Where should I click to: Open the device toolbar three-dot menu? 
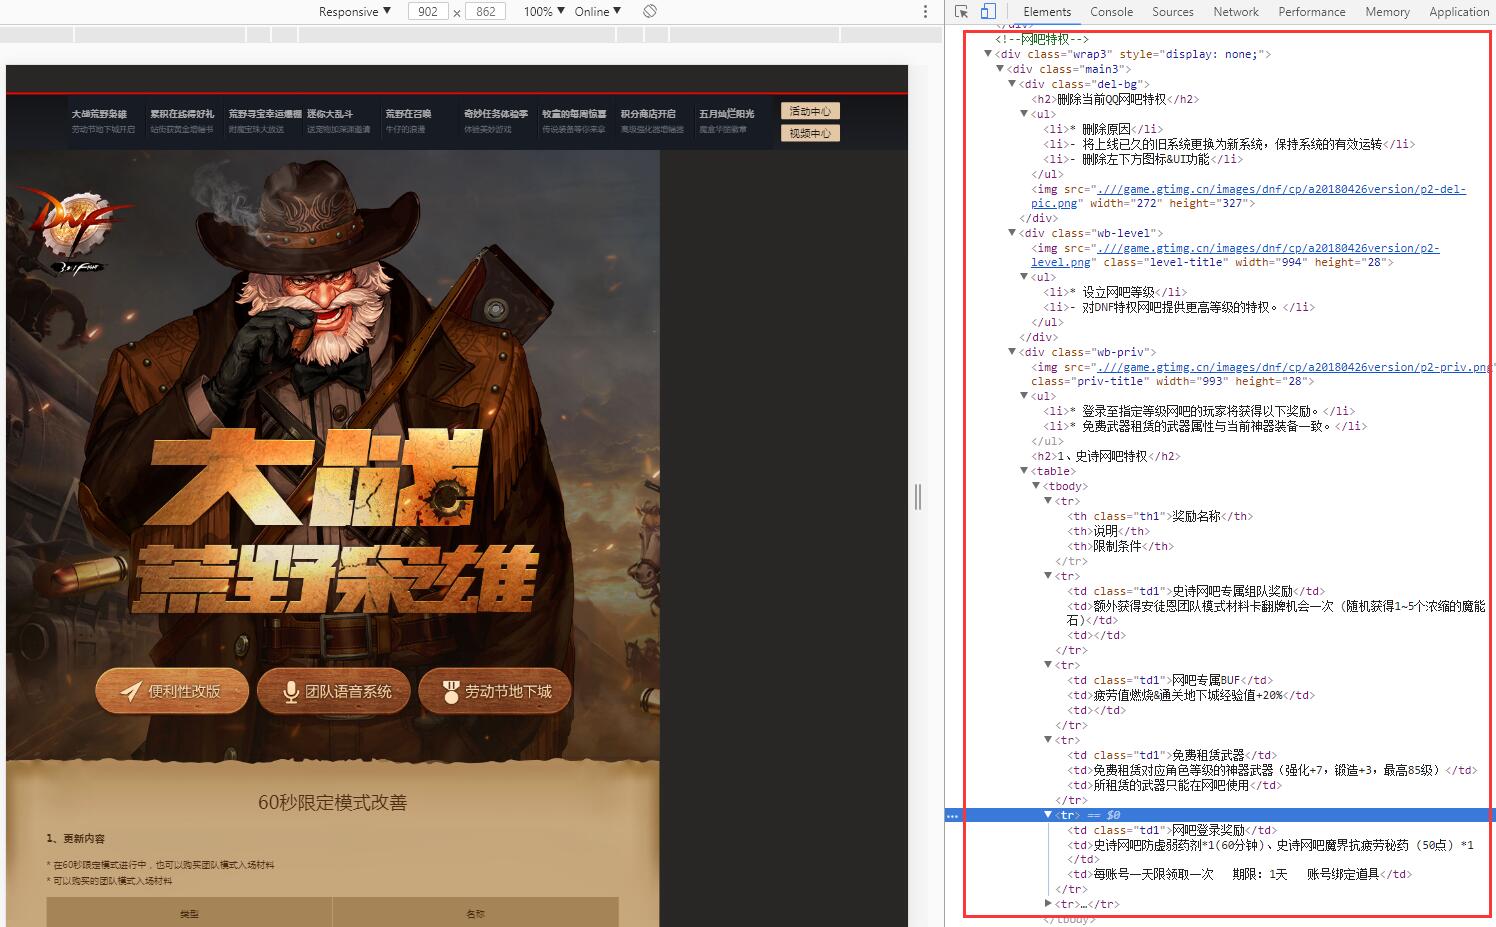click(925, 11)
